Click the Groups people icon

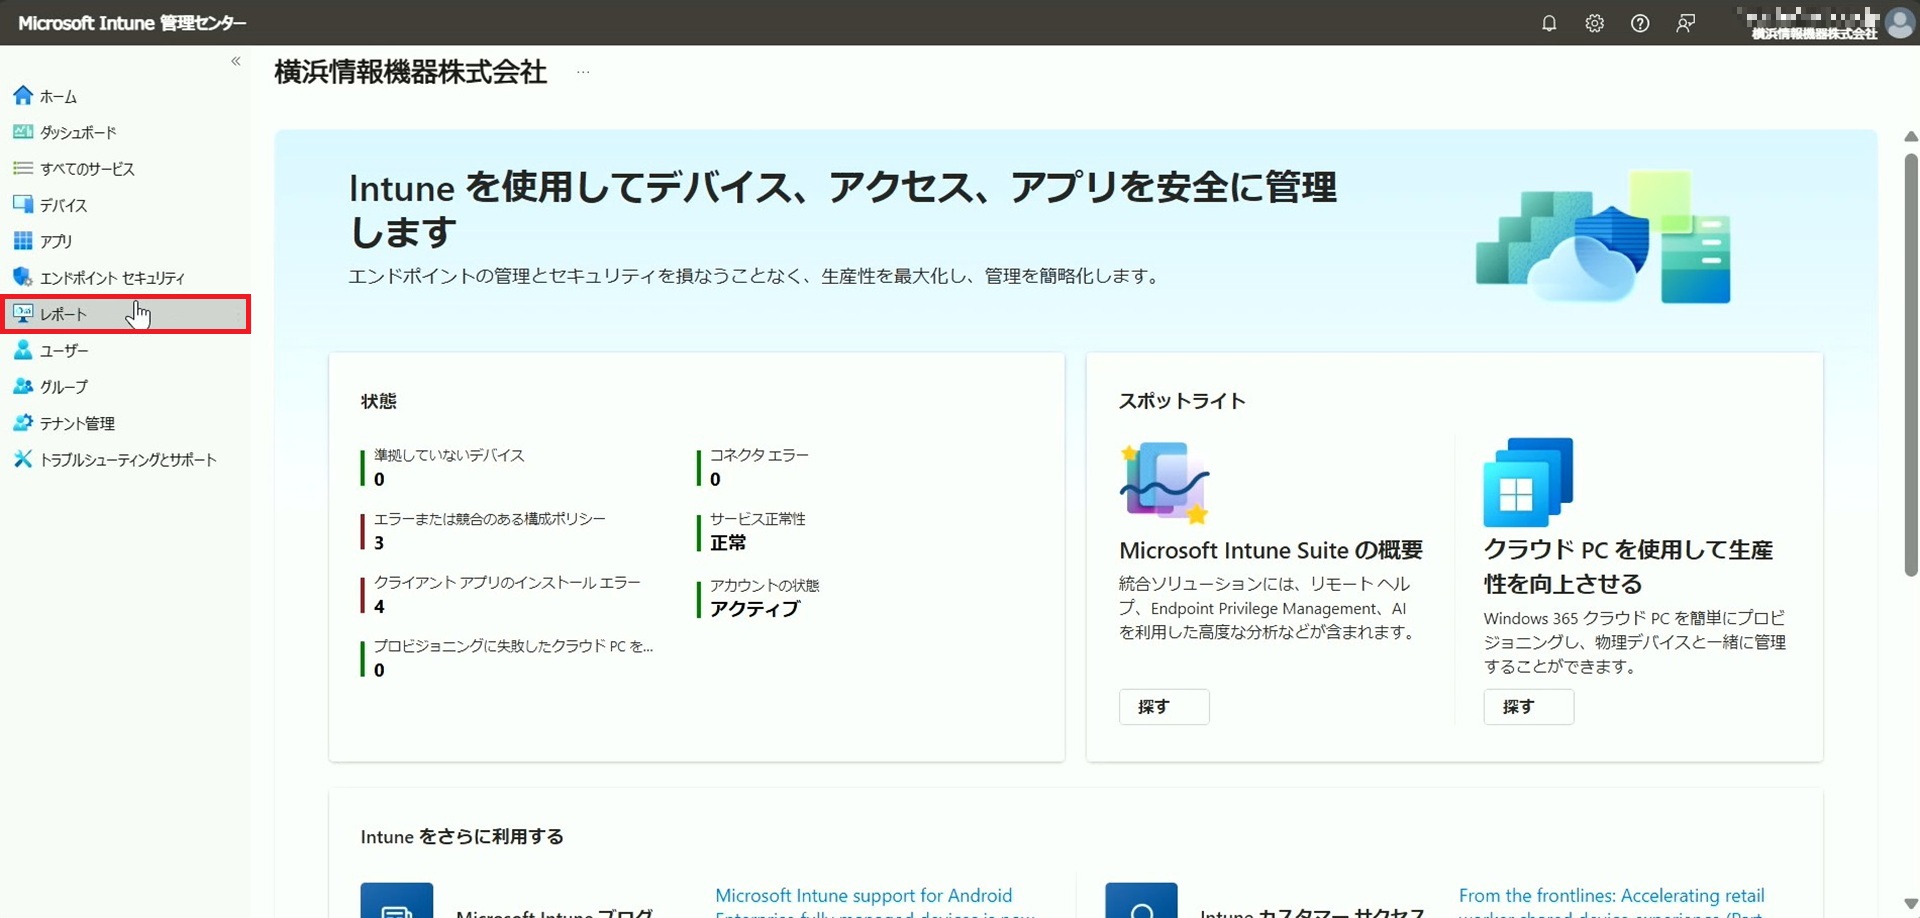pos(23,386)
